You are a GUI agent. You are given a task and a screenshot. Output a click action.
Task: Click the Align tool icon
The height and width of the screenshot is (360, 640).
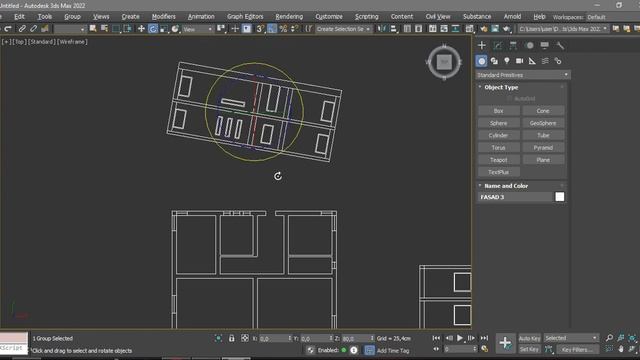pyautogui.click(x=393, y=29)
